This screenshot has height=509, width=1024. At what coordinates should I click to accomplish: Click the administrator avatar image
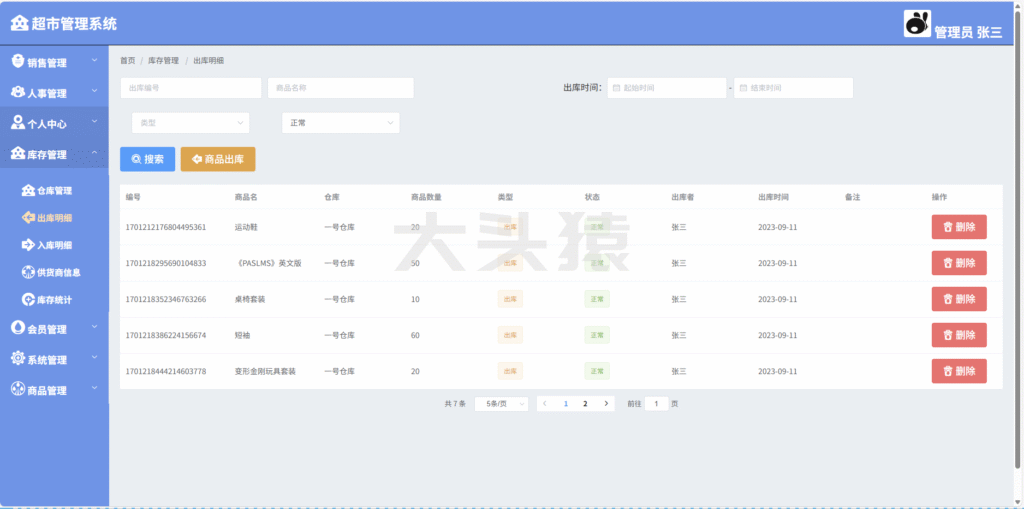(x=917, y=24)
